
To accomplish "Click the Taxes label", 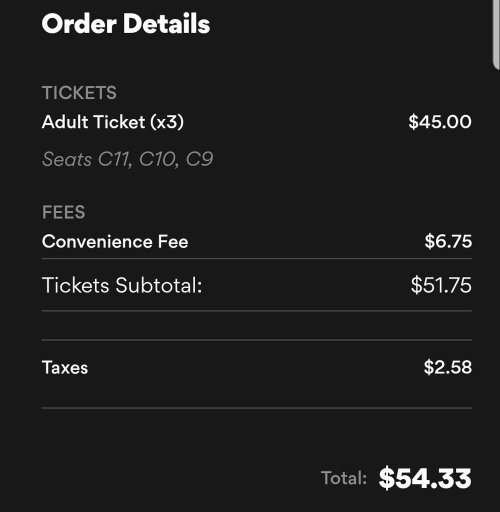I will 65,368.
